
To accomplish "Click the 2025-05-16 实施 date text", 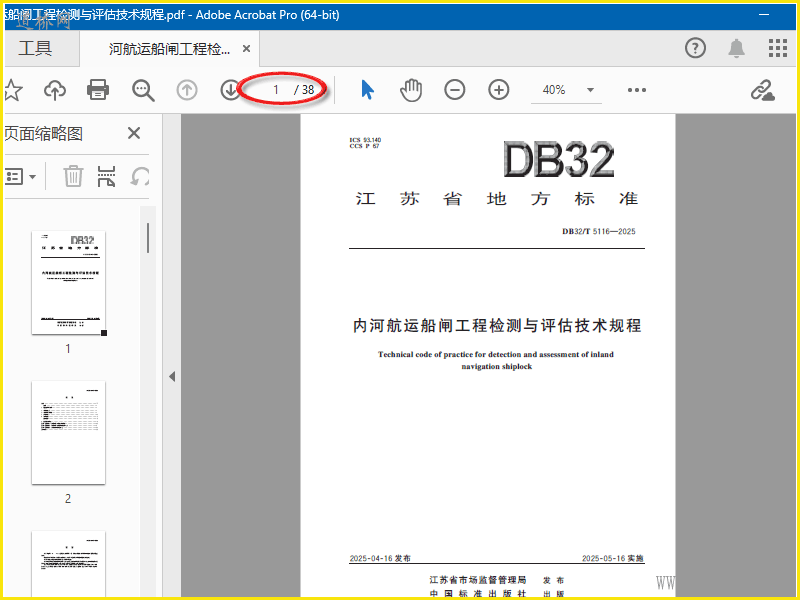I will (x=613, y=559).
